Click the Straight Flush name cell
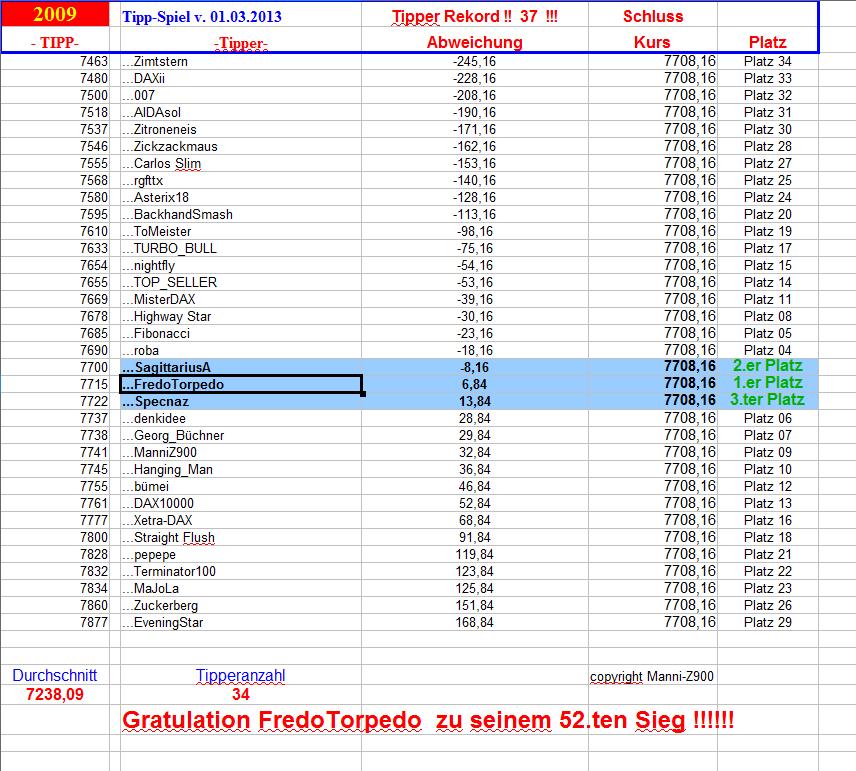The image size is (856, 771). (241, 537)
